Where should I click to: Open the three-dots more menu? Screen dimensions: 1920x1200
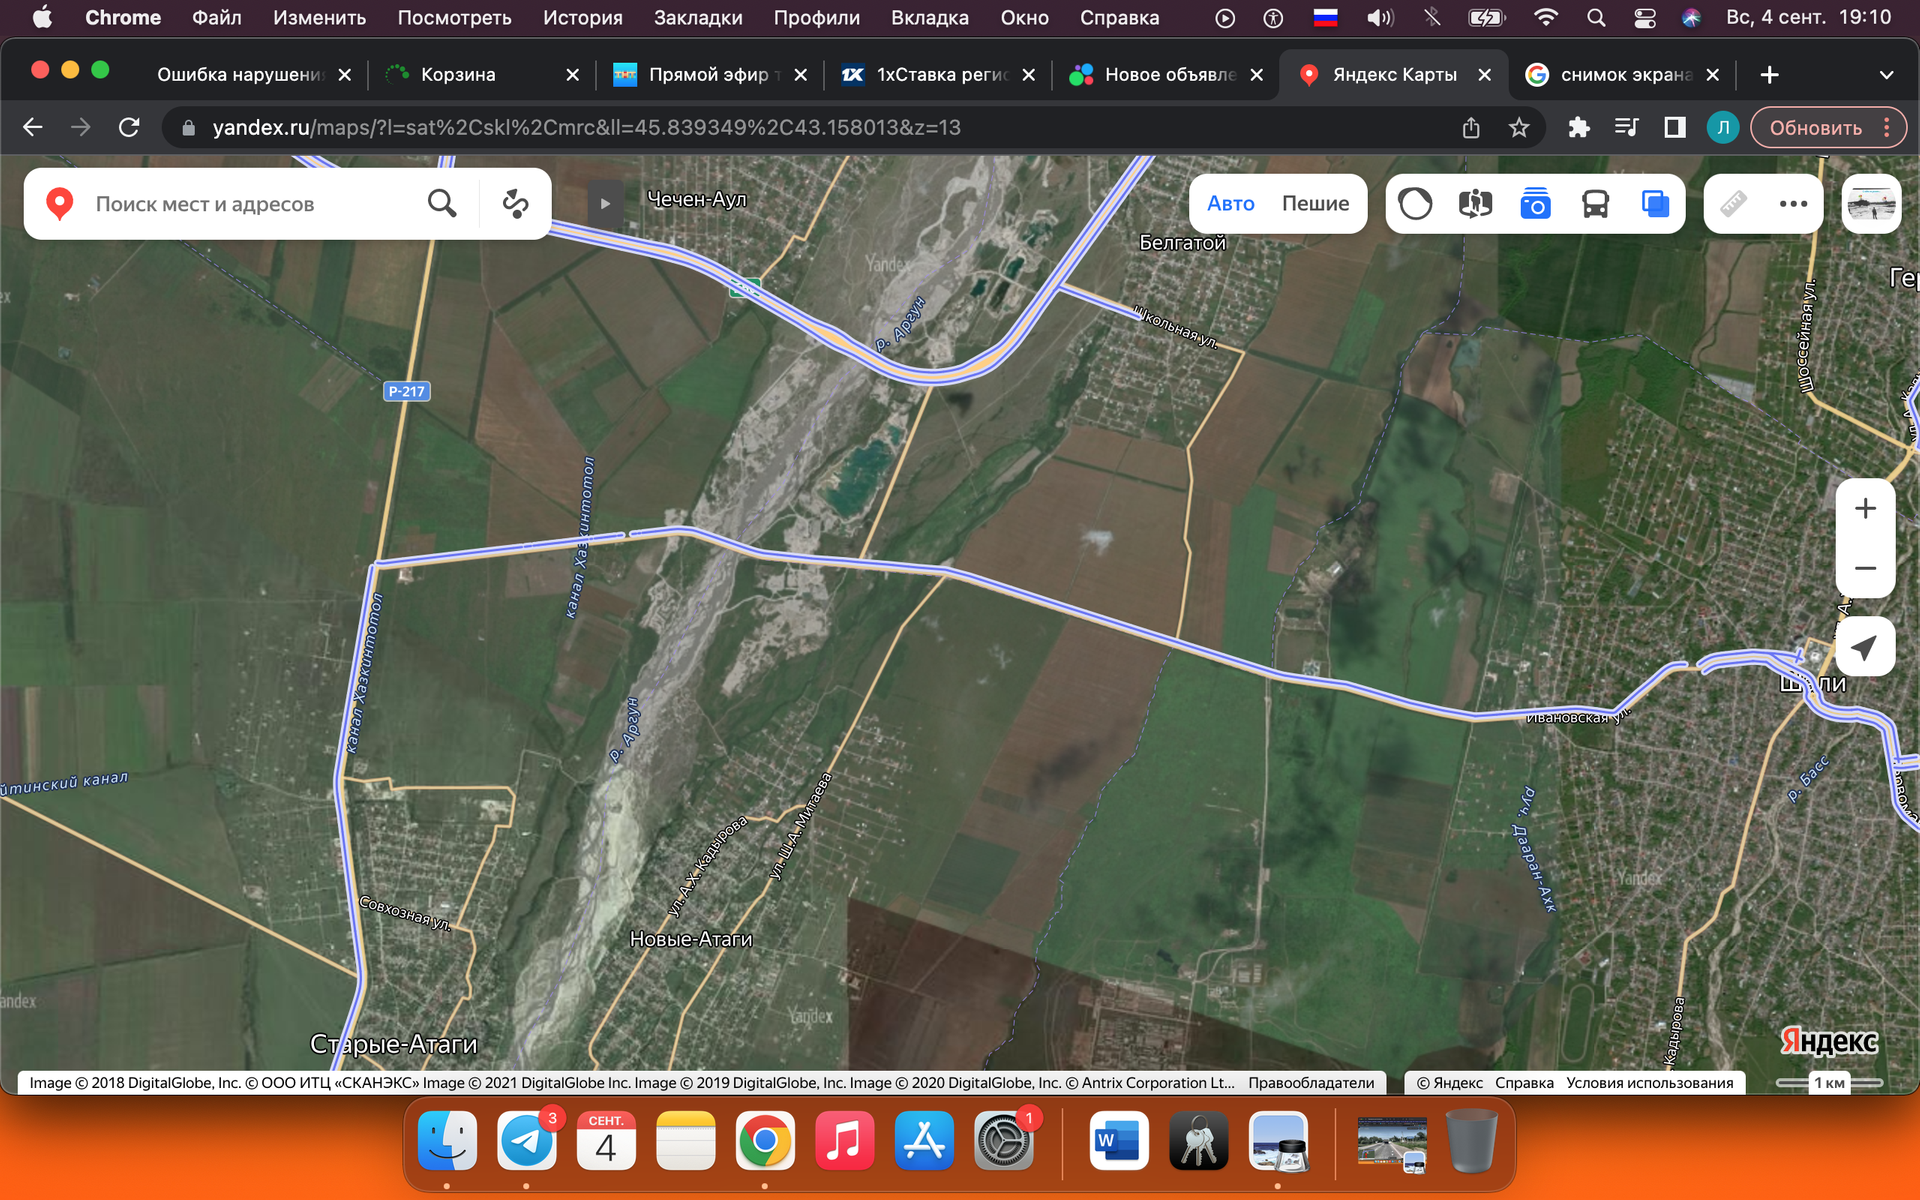point(1793,204)
